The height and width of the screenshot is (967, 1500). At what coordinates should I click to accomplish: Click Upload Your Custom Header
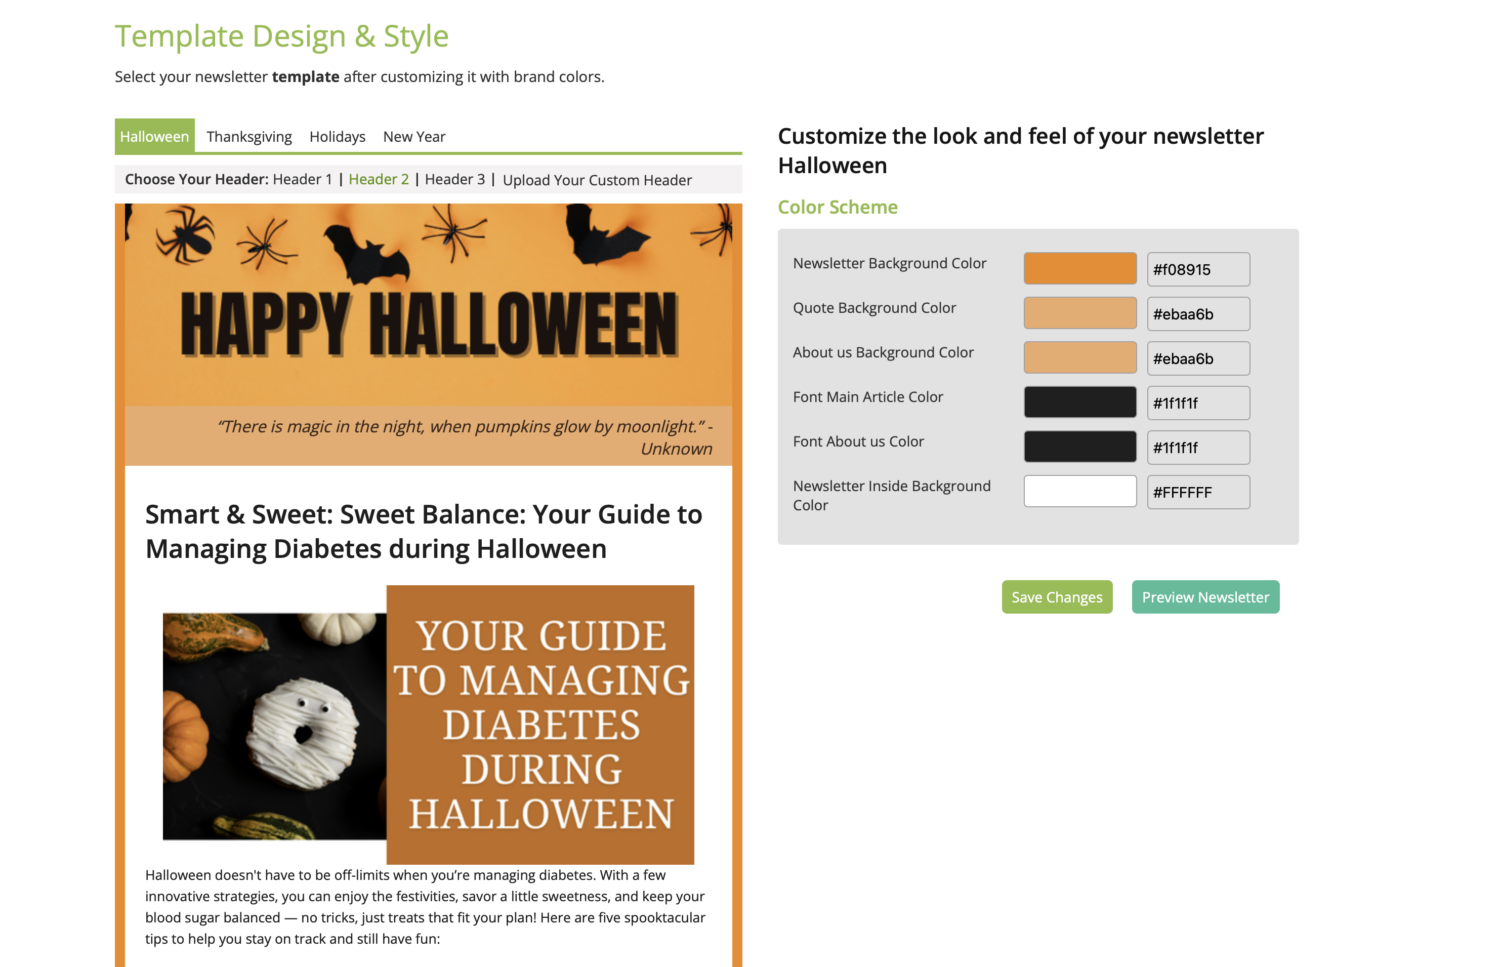coord(597,181)
